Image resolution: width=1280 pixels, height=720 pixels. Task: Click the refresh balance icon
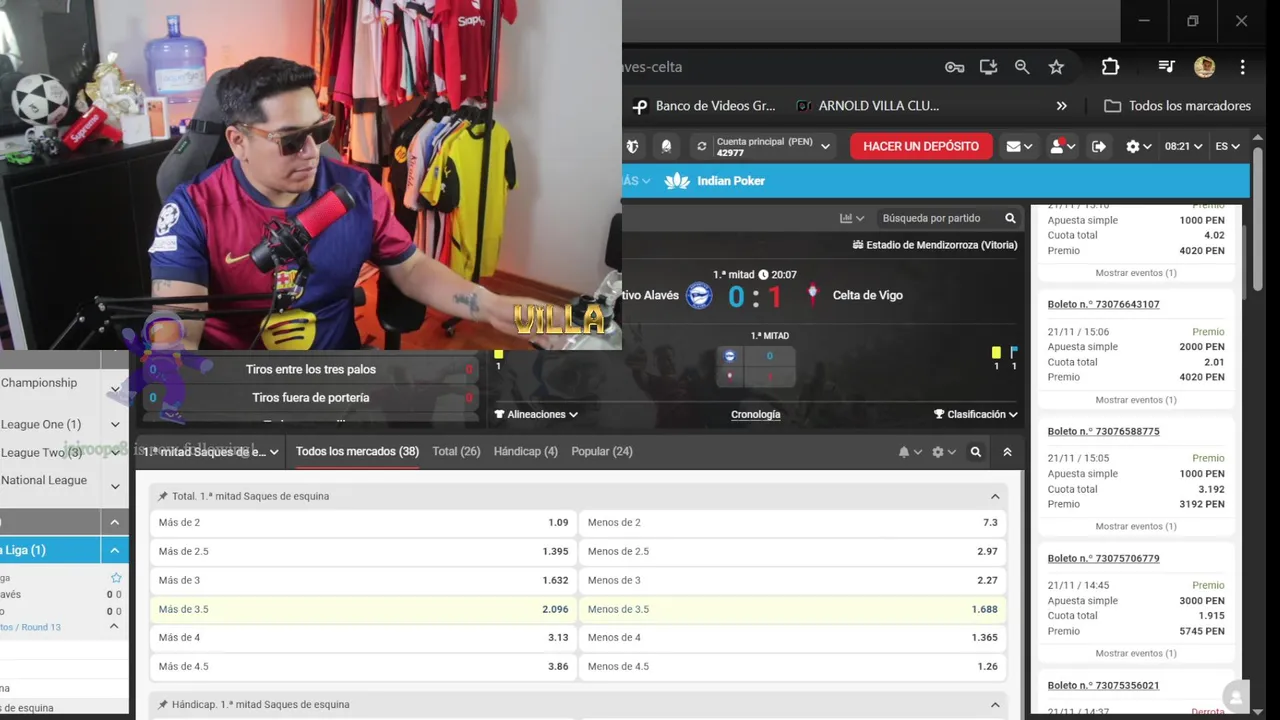pos(701,146)
